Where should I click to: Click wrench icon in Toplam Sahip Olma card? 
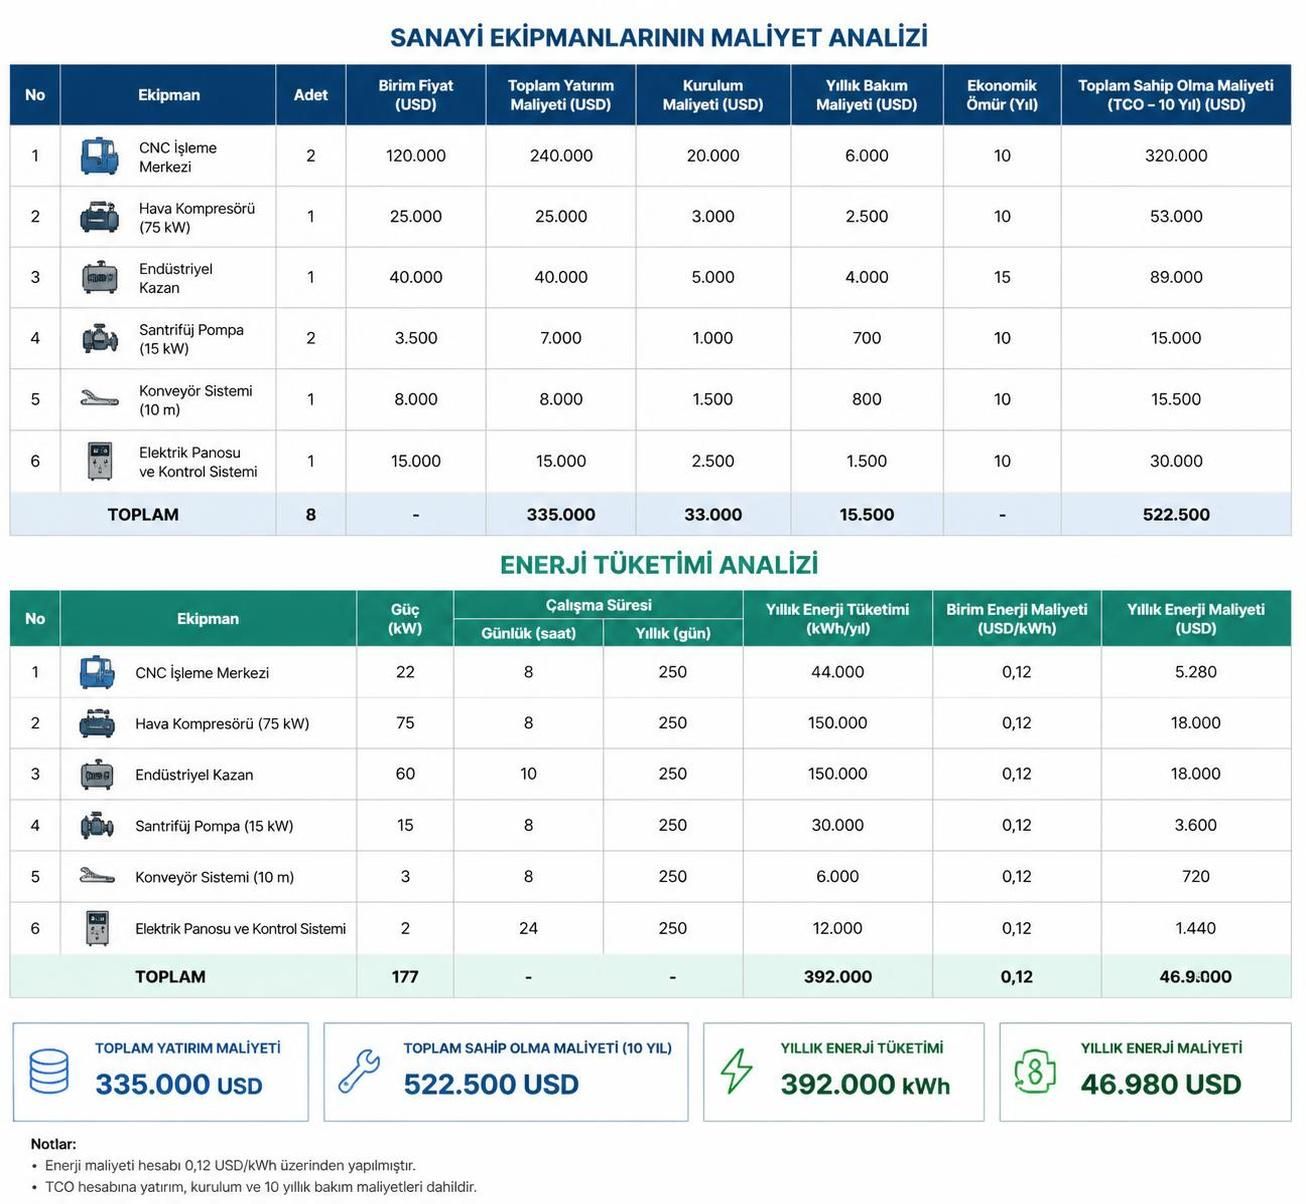click(358, 1071)
